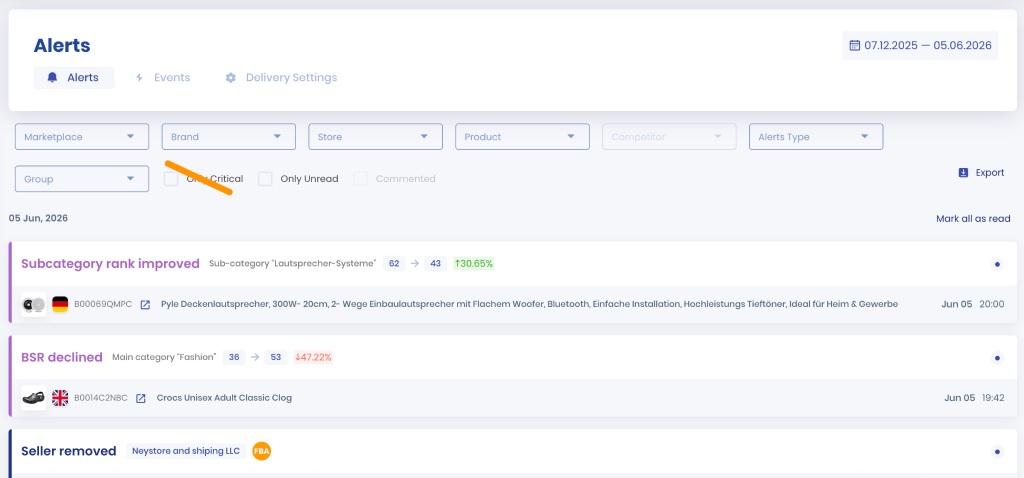Viewport: 1024px width, 478px height.
Task: Open the BSR declined alert title
Action: coord(62,357)
